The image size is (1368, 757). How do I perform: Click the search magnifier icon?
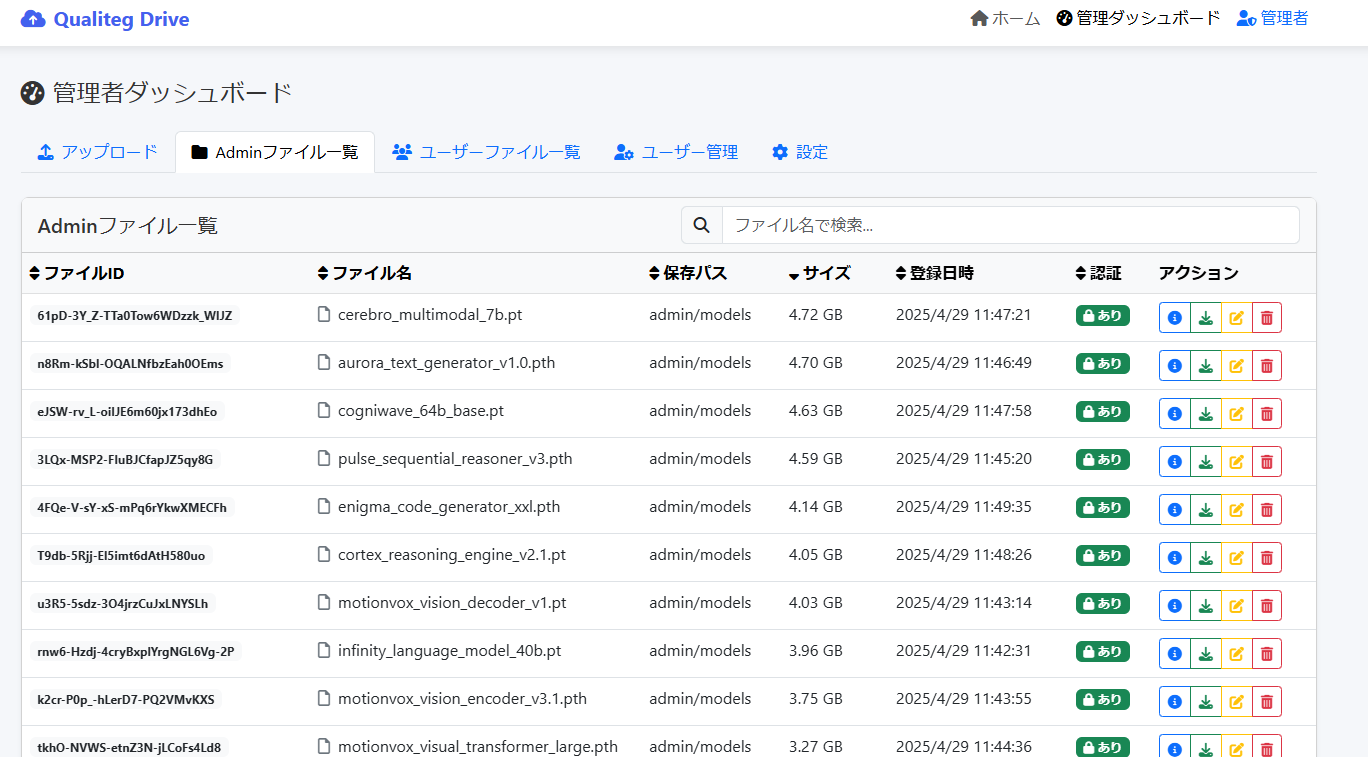pos(702,225)
